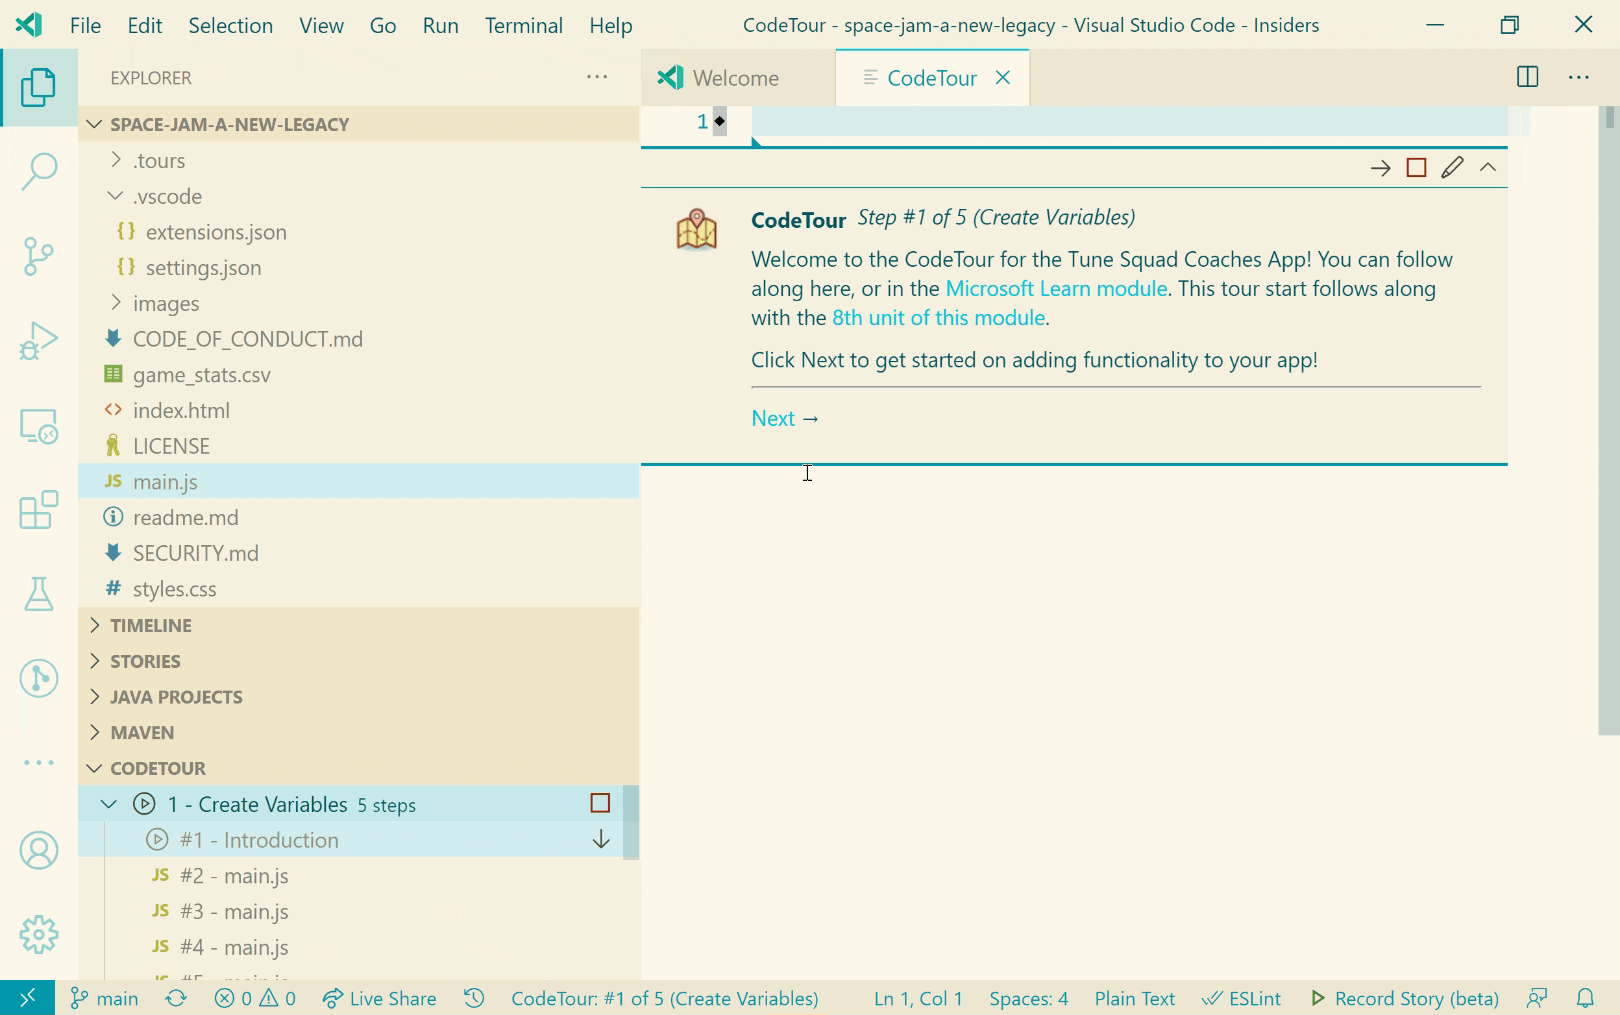Expand the .tours folder
The height and width of the screenshot is (1015, 1620).
159,160
